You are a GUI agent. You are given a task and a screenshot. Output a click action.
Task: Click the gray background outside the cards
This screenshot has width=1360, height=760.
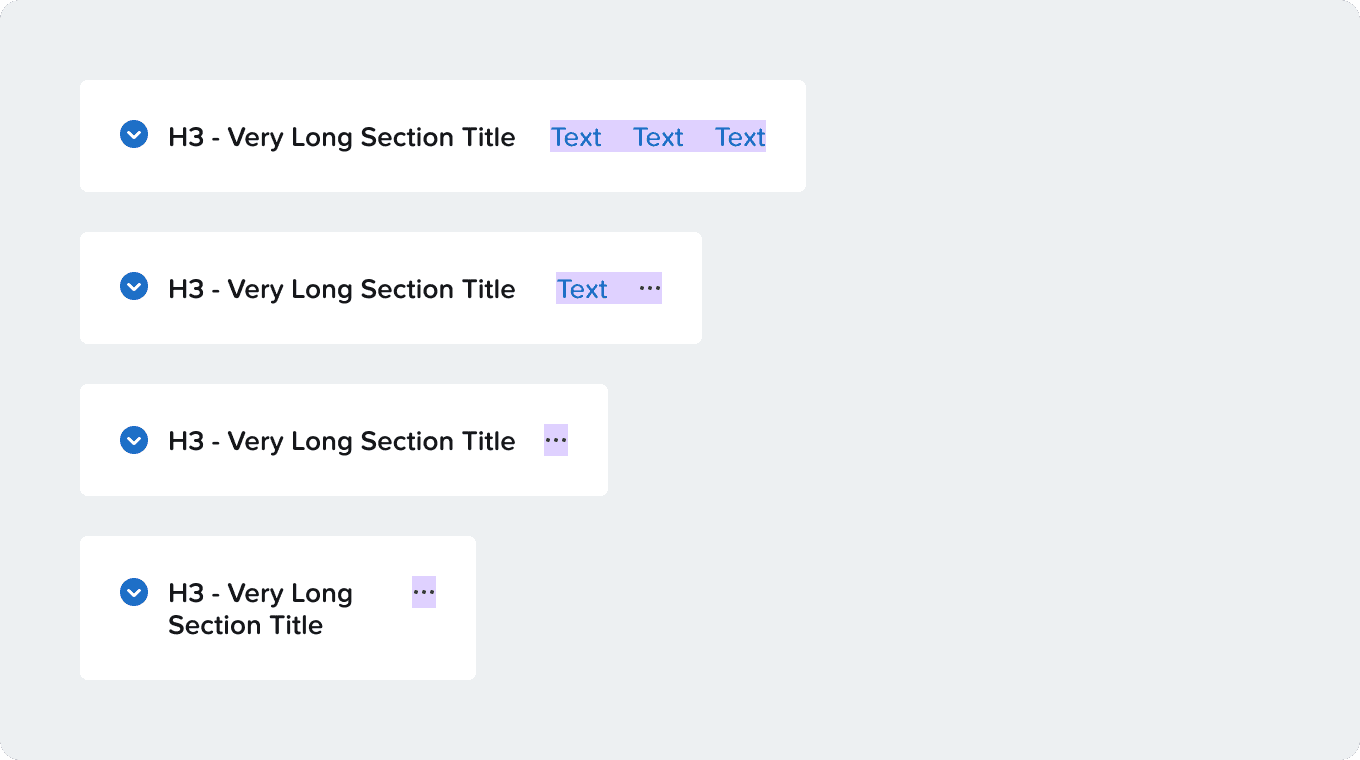(1050, 400)
